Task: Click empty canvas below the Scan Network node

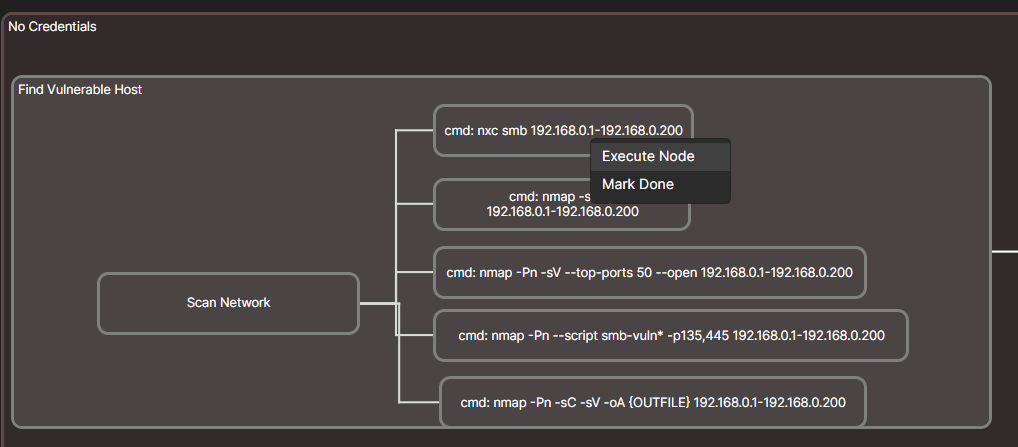Action: tap(228, 380)
